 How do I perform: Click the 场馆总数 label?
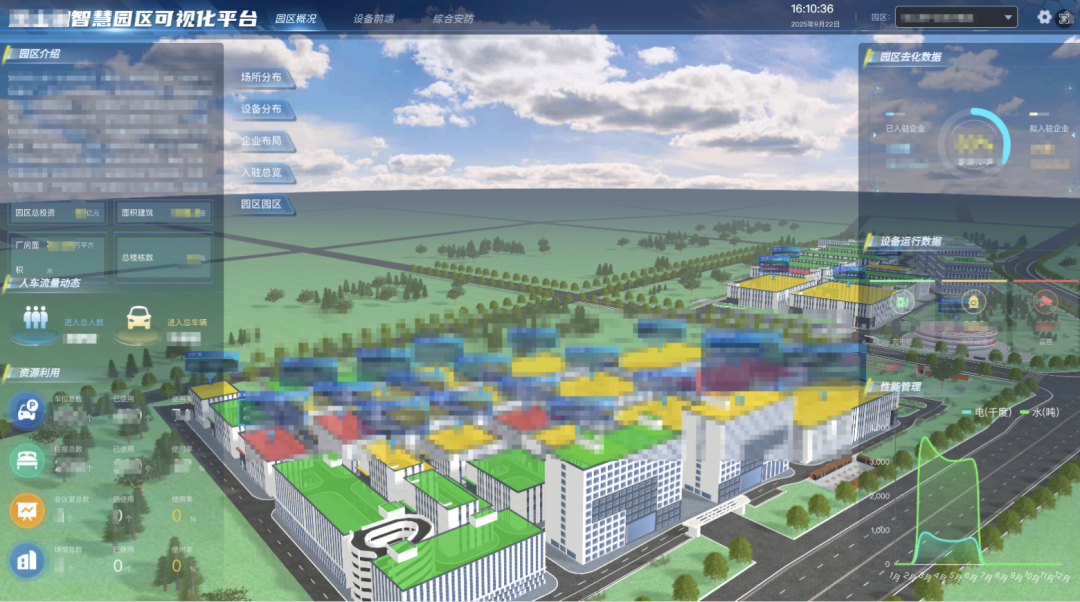click(68, 550)
